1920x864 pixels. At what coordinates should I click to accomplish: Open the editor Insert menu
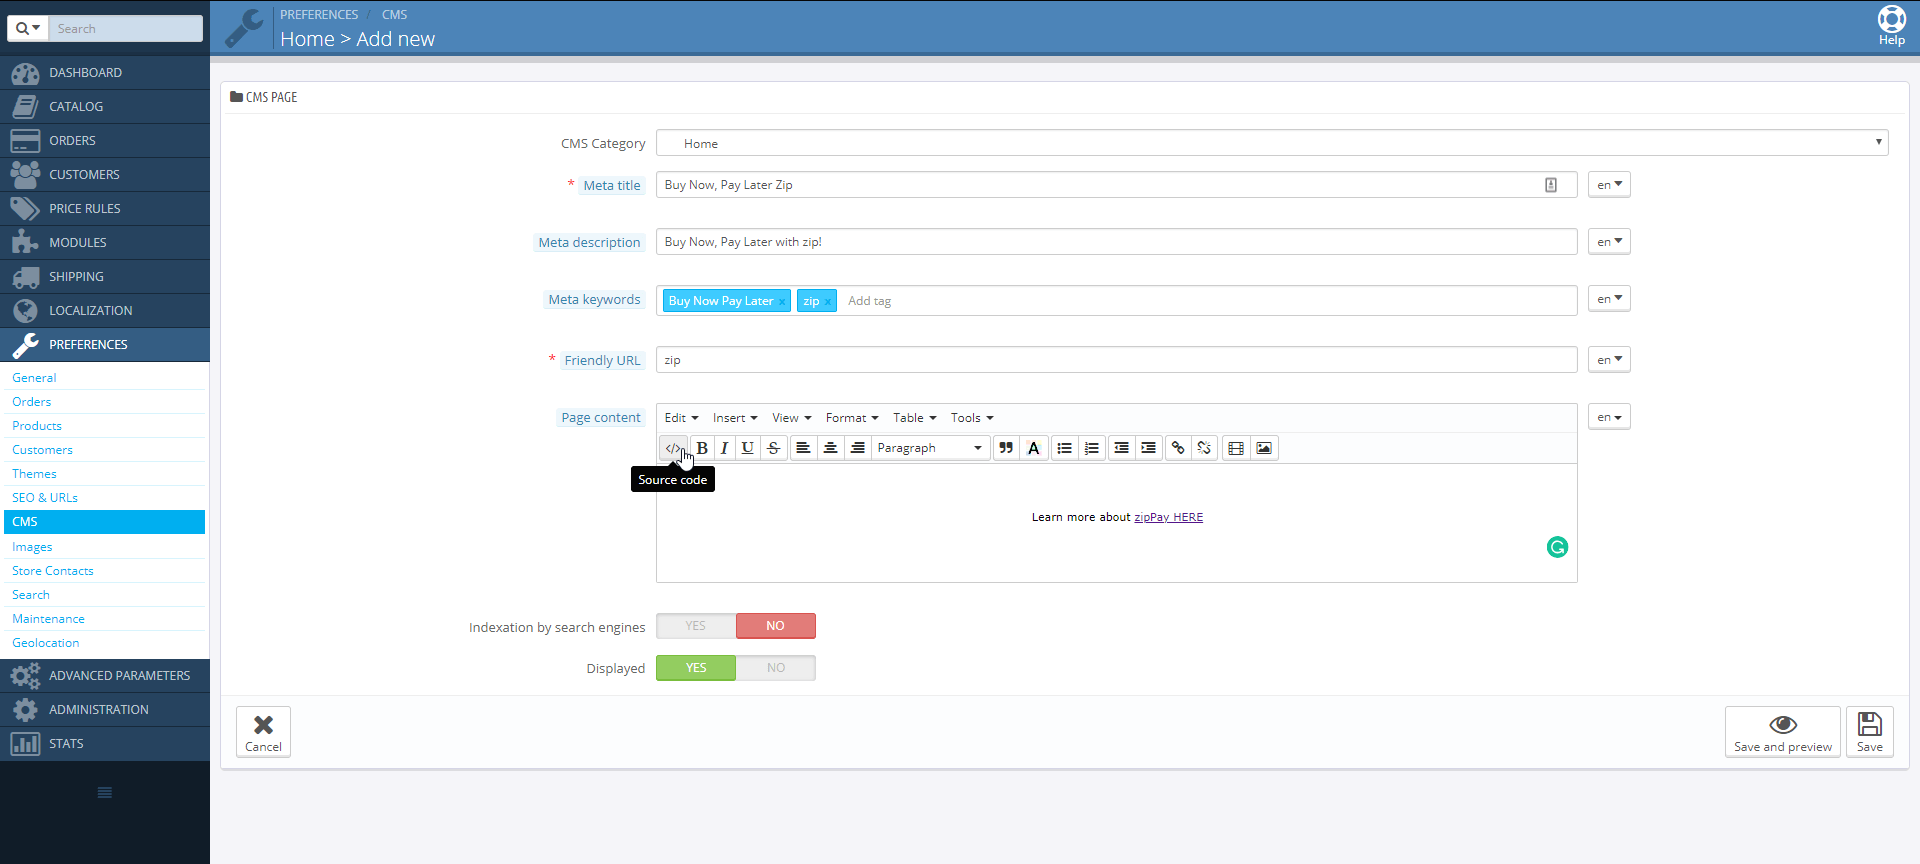click(x=735, y=418)
